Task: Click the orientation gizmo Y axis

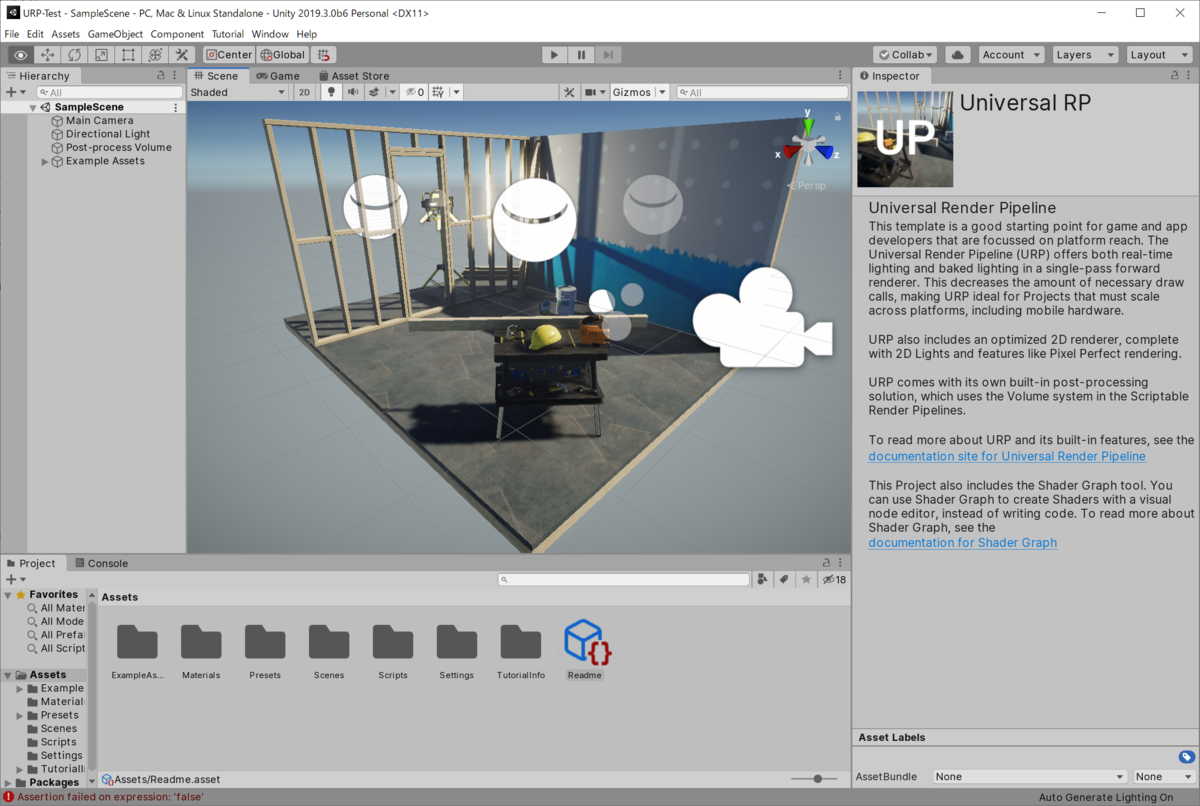Action: click(x=808, y=125)
